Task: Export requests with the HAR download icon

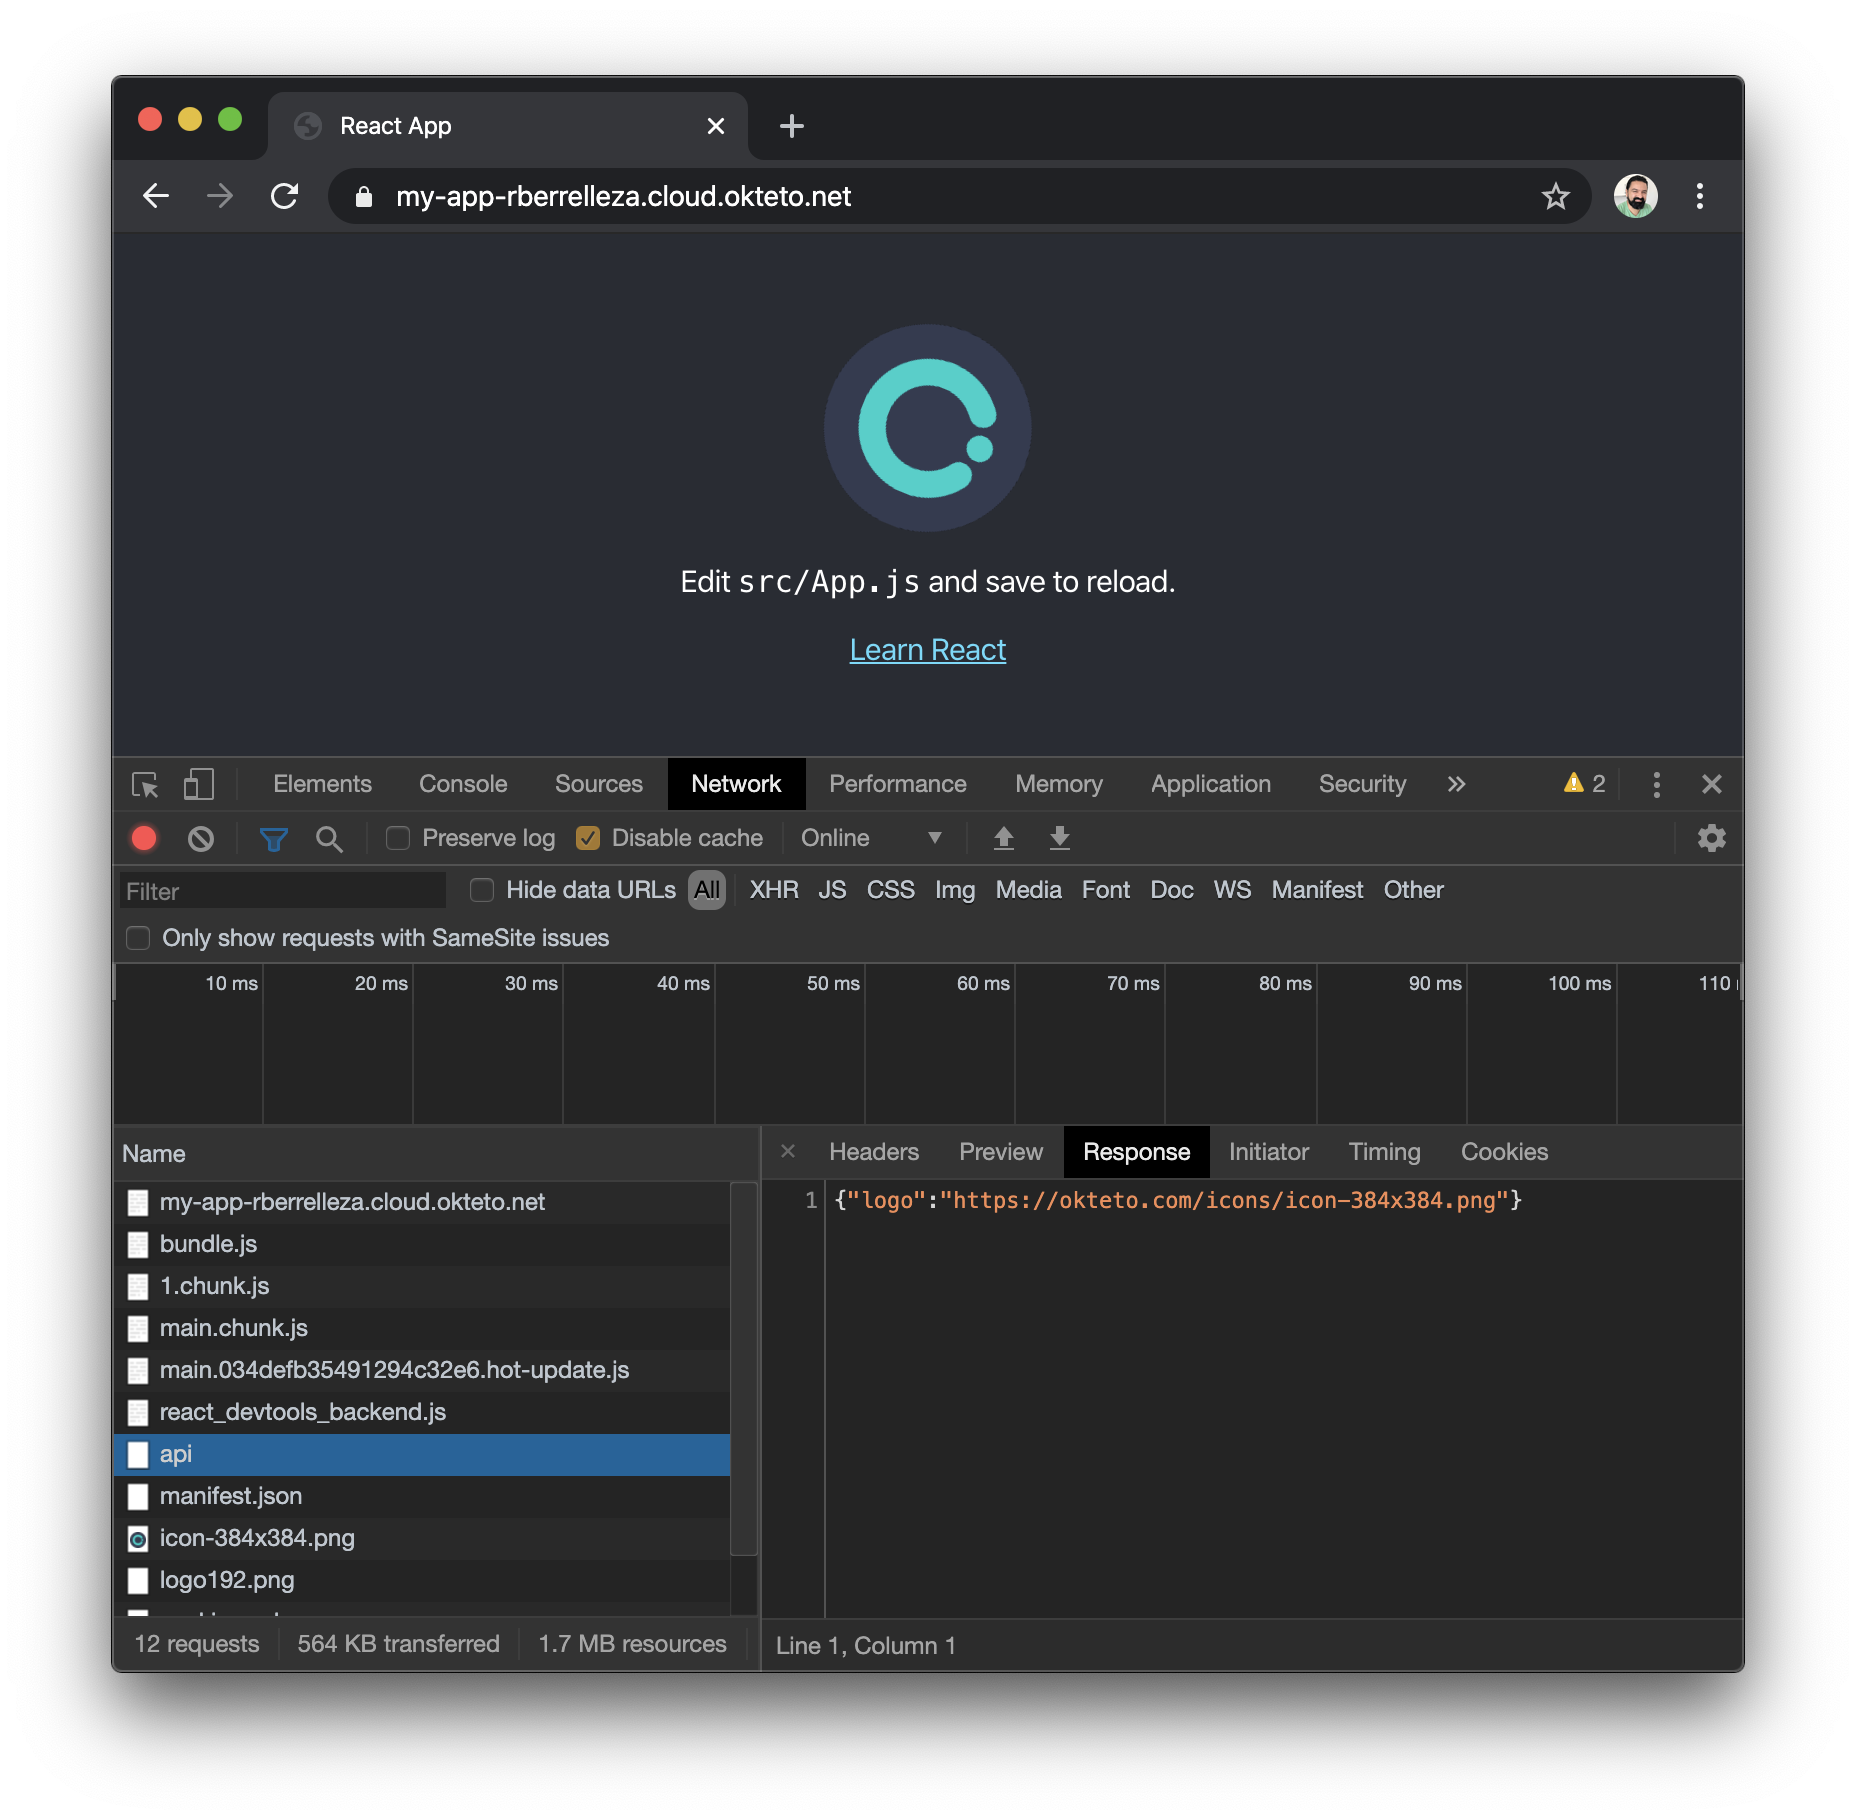Action: 1059,838
